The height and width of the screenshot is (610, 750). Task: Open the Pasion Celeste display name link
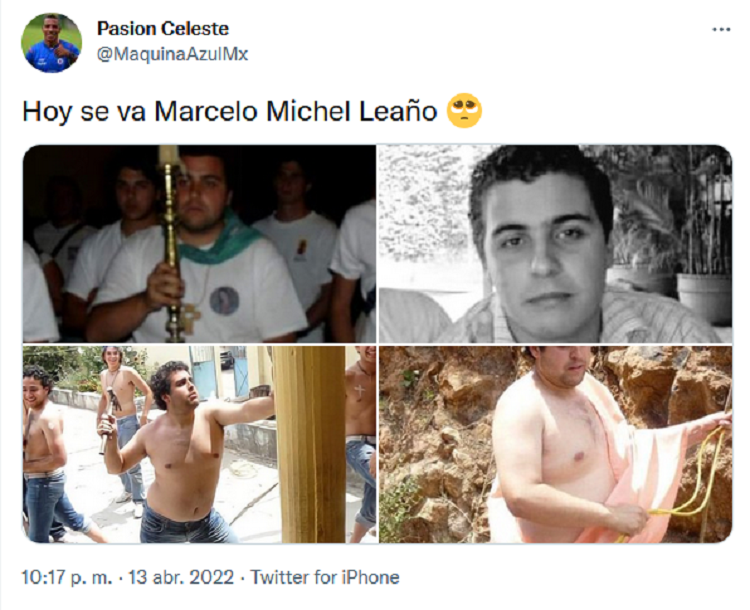[163, 28]
